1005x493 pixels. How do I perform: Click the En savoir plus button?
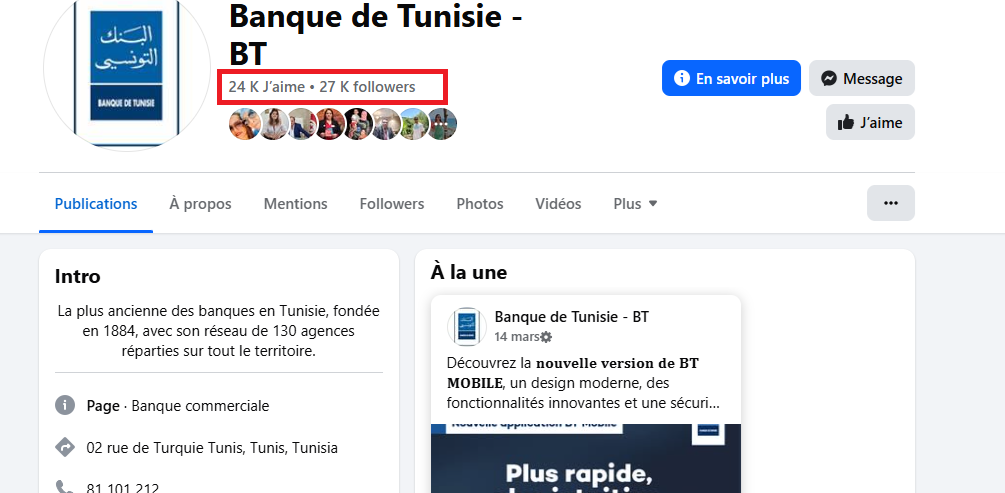click(x=731, y=78)
